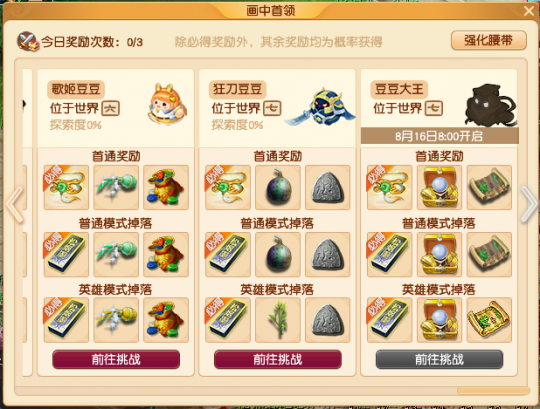Click 前往挑战 under 歌姬豆豆

[116, 359]
